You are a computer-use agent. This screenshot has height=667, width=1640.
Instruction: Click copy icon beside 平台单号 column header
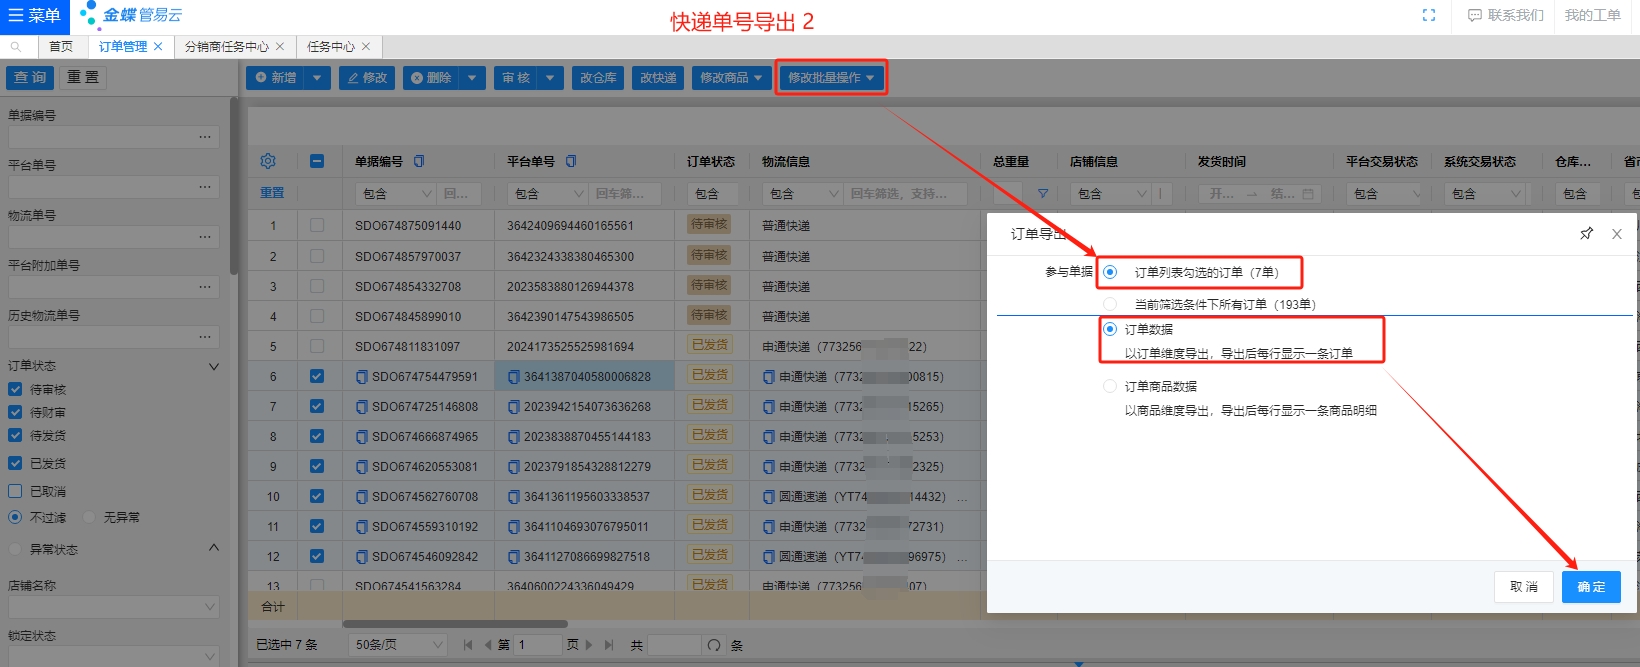(571, 161)
